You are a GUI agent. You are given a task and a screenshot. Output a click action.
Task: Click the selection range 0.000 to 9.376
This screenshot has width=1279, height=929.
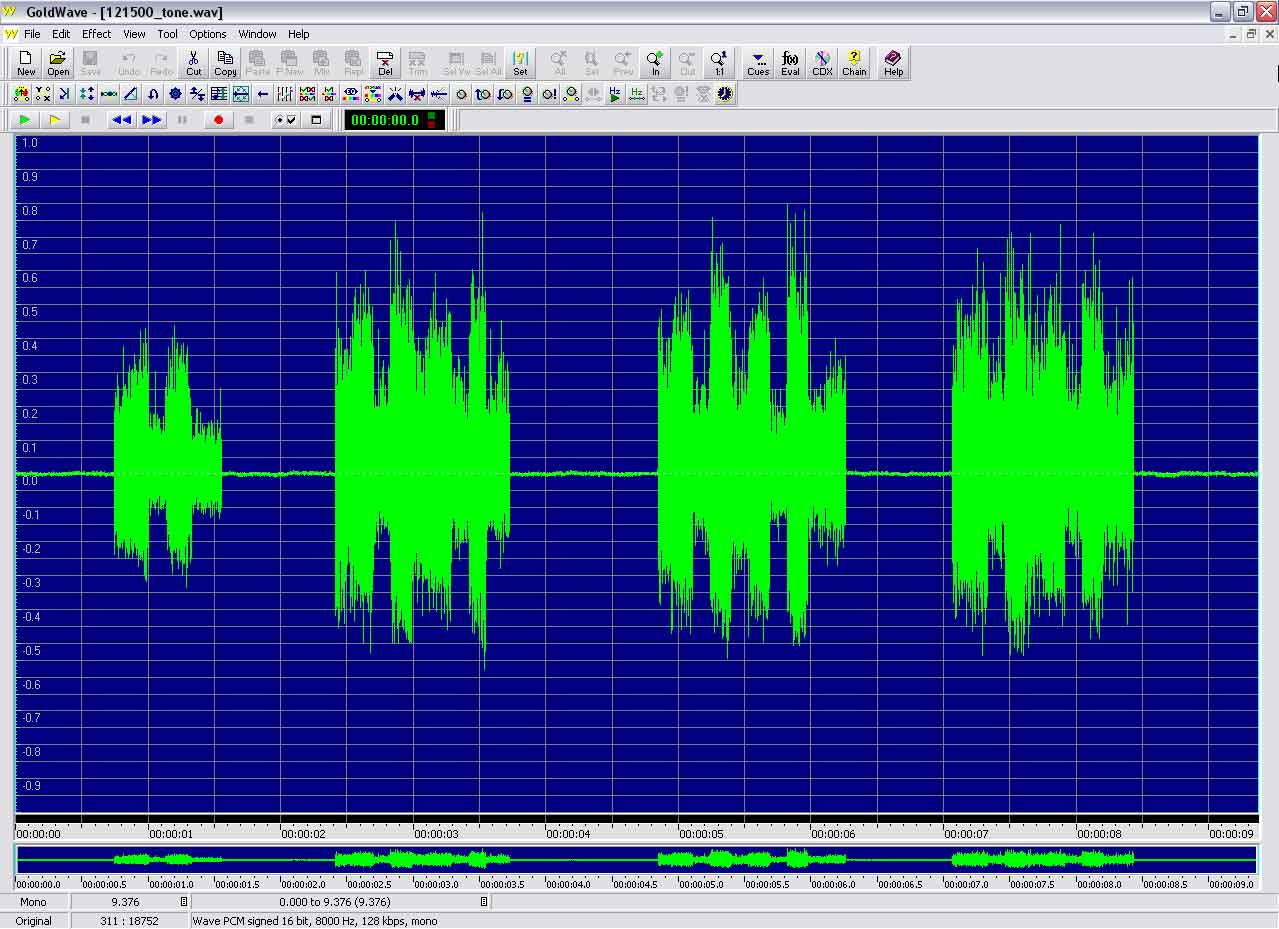pyautogui.click(x=340, y=902)
